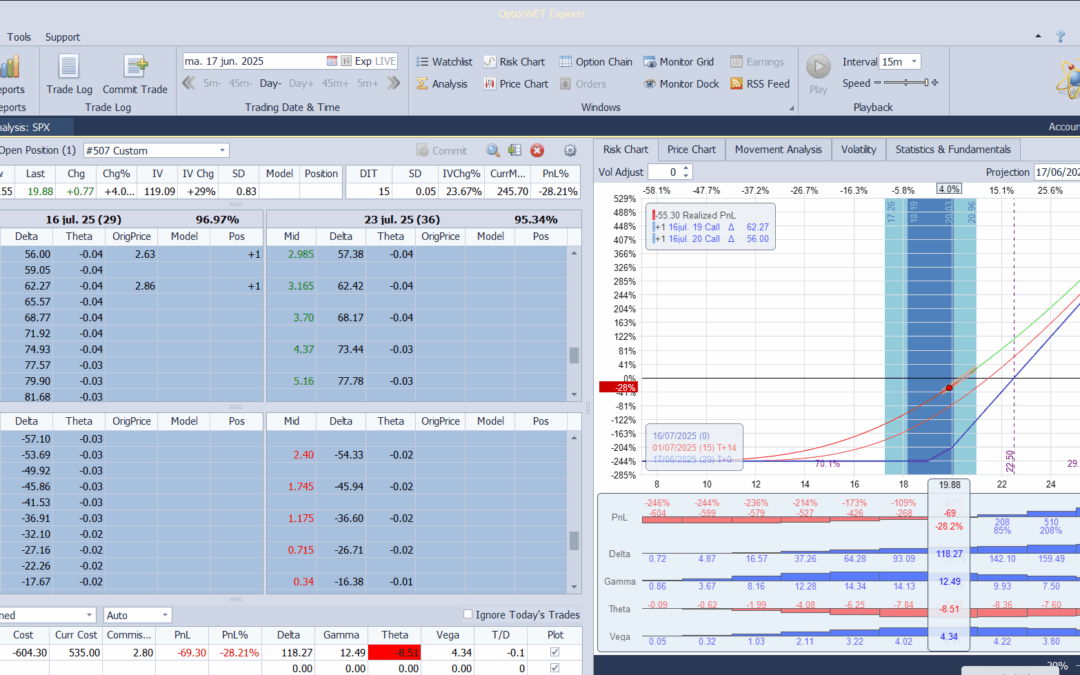Switch to the Price Chart tab
Screen dimensions: 1080x675
tap(691, 149)
